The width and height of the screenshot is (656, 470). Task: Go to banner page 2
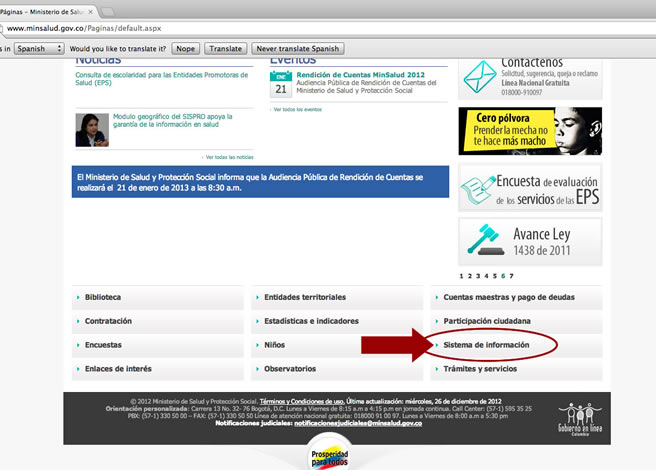tap(470, 276)
